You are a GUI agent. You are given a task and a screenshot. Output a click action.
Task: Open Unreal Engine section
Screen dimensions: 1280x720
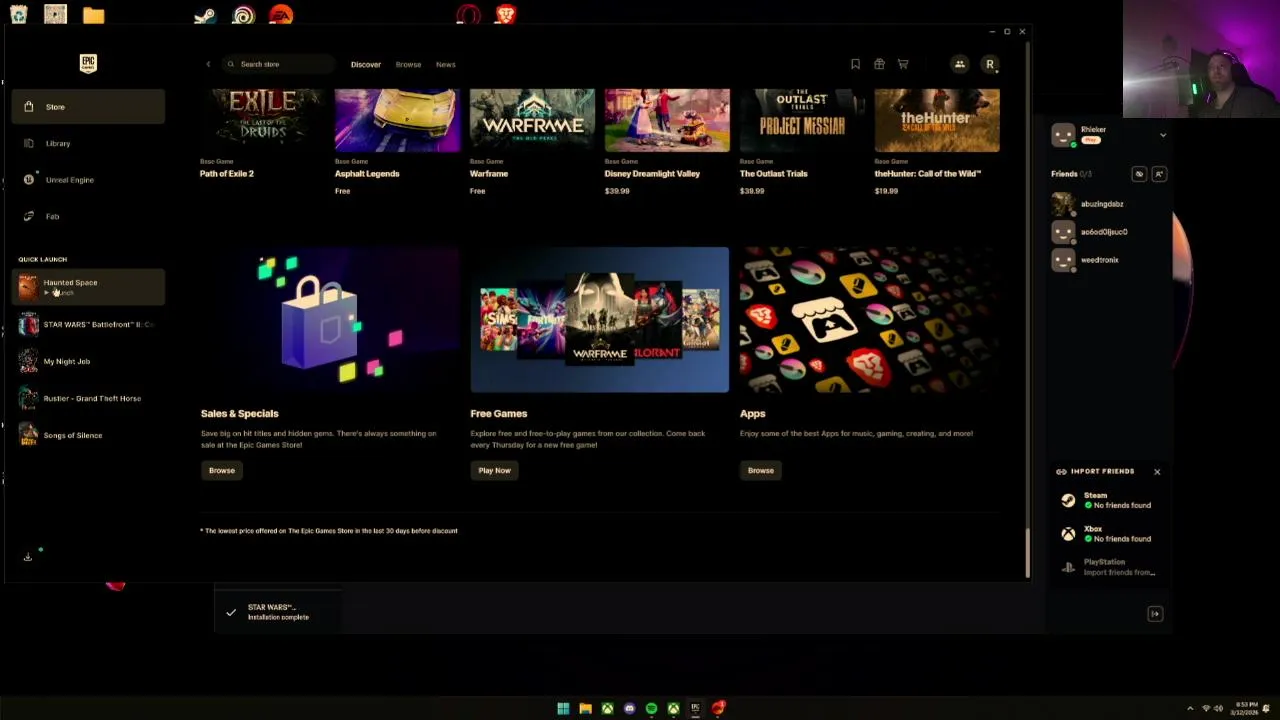tap(88, 180)
